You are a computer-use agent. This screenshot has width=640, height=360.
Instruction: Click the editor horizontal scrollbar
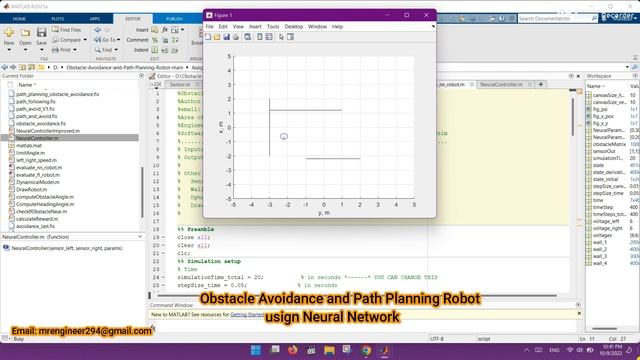[x=357, y=295]
